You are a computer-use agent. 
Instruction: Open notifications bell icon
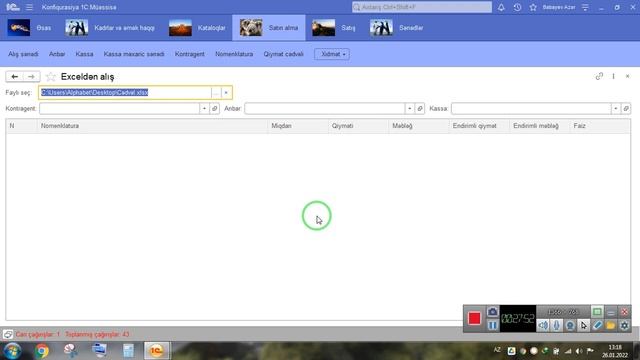click(501, 7)
